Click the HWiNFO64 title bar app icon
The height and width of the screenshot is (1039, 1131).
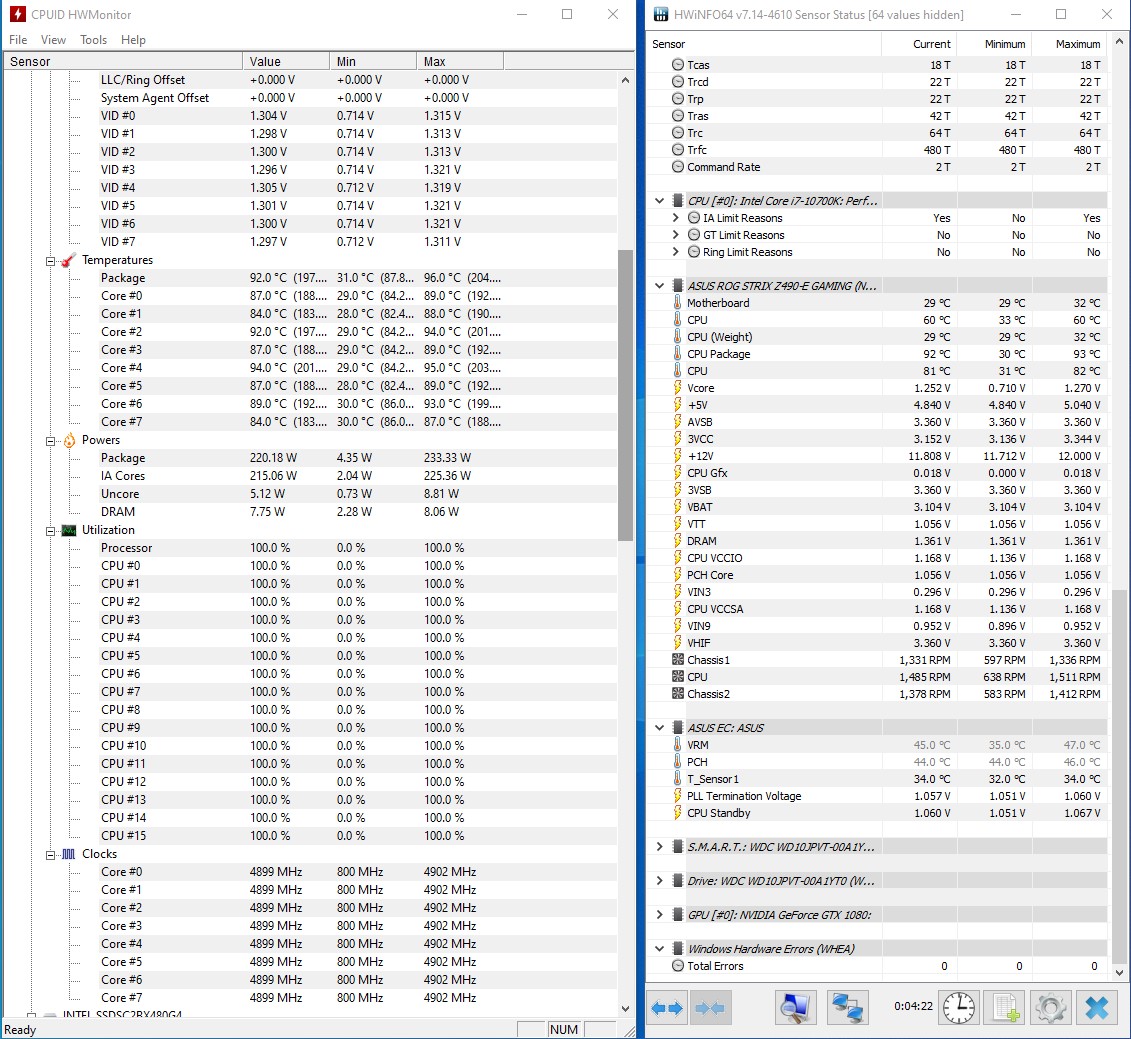[660, 14]
